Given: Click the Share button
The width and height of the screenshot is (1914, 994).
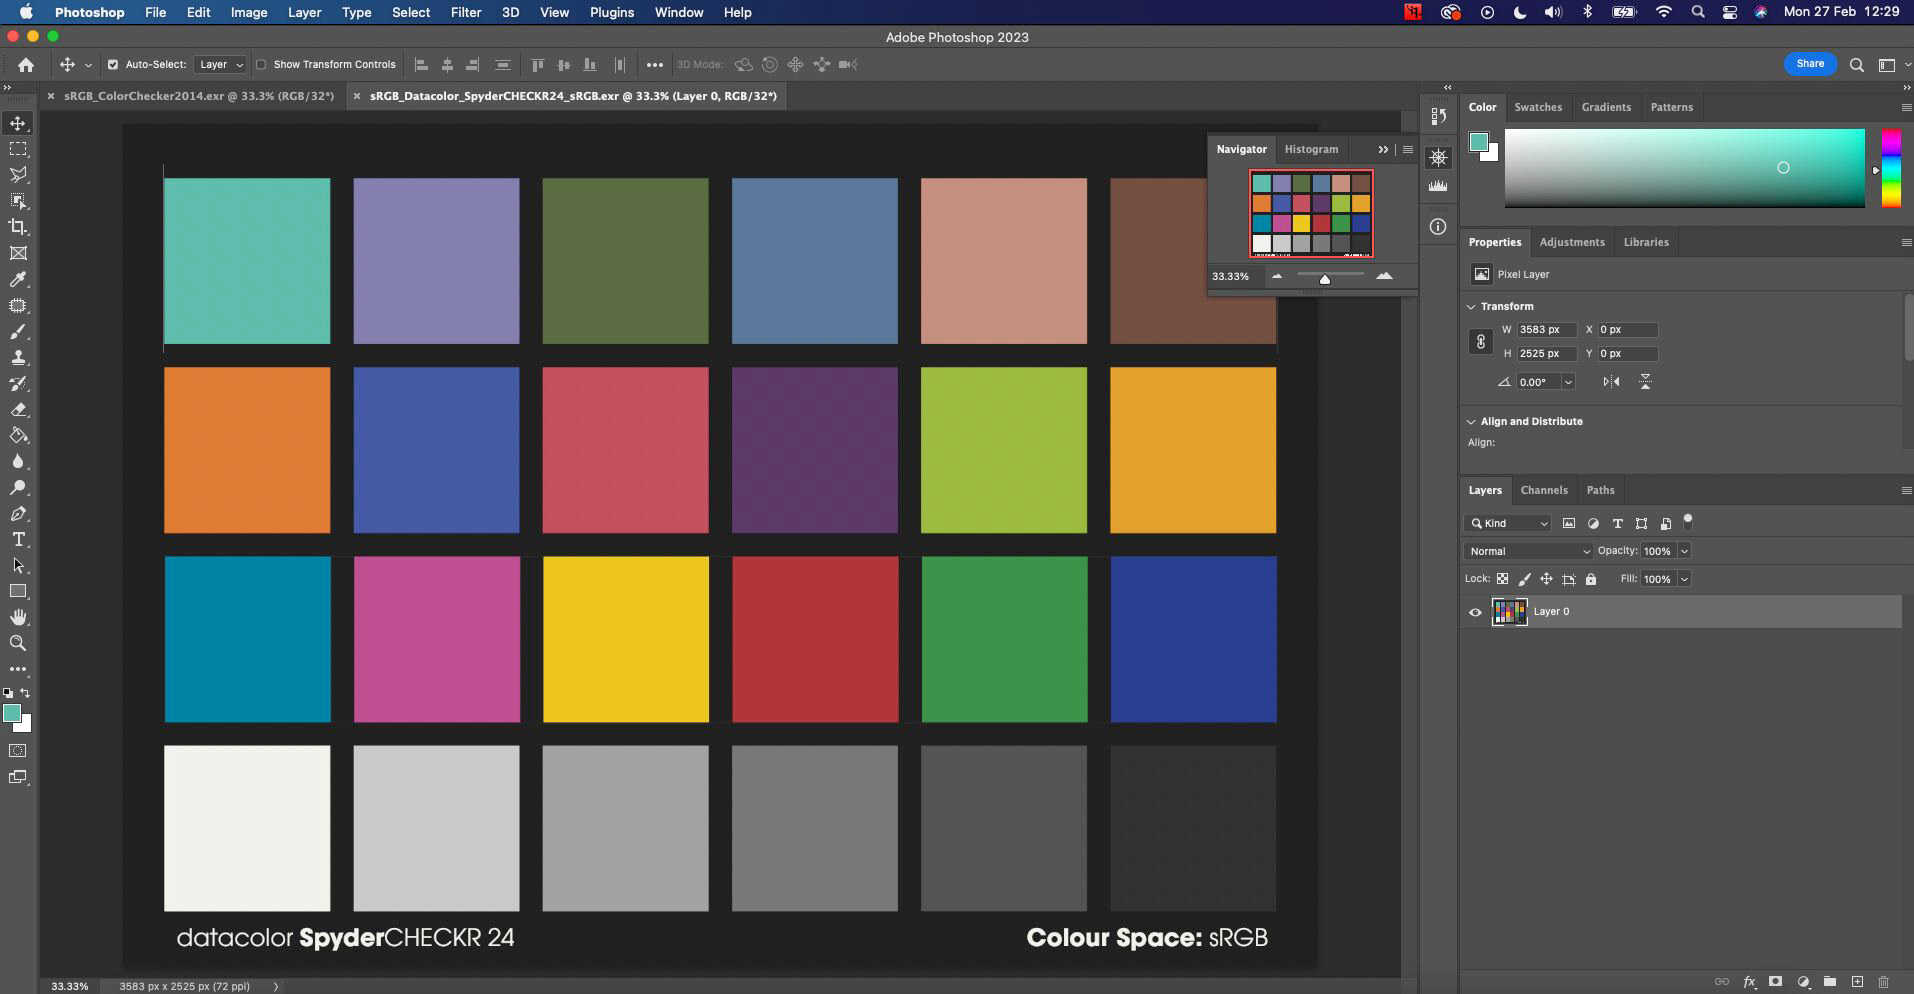Looking at the screenshot, I should [x=1810, y=64].
